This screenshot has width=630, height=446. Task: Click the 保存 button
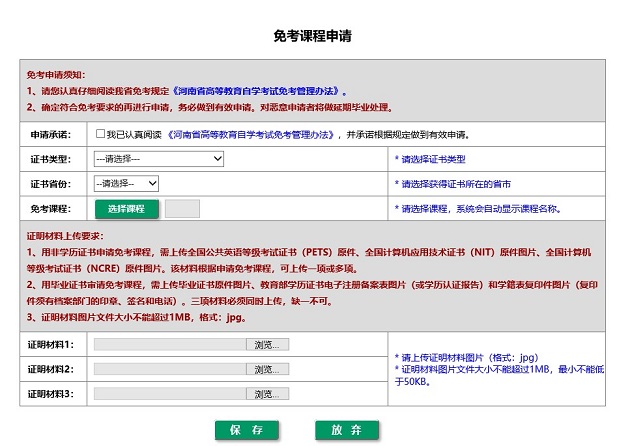tap(246, 430)
